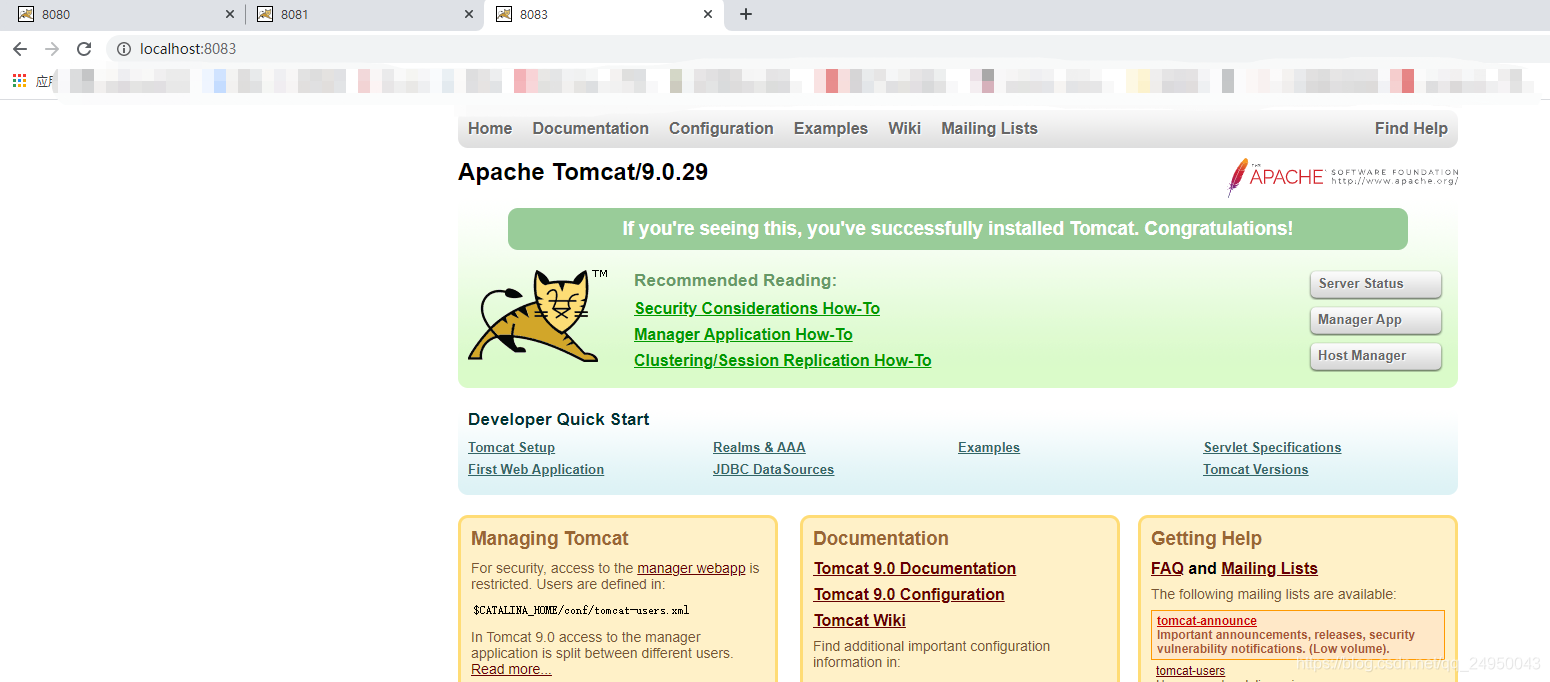
Task: Click the Server Status button
Action: [x=1376, y=284]
